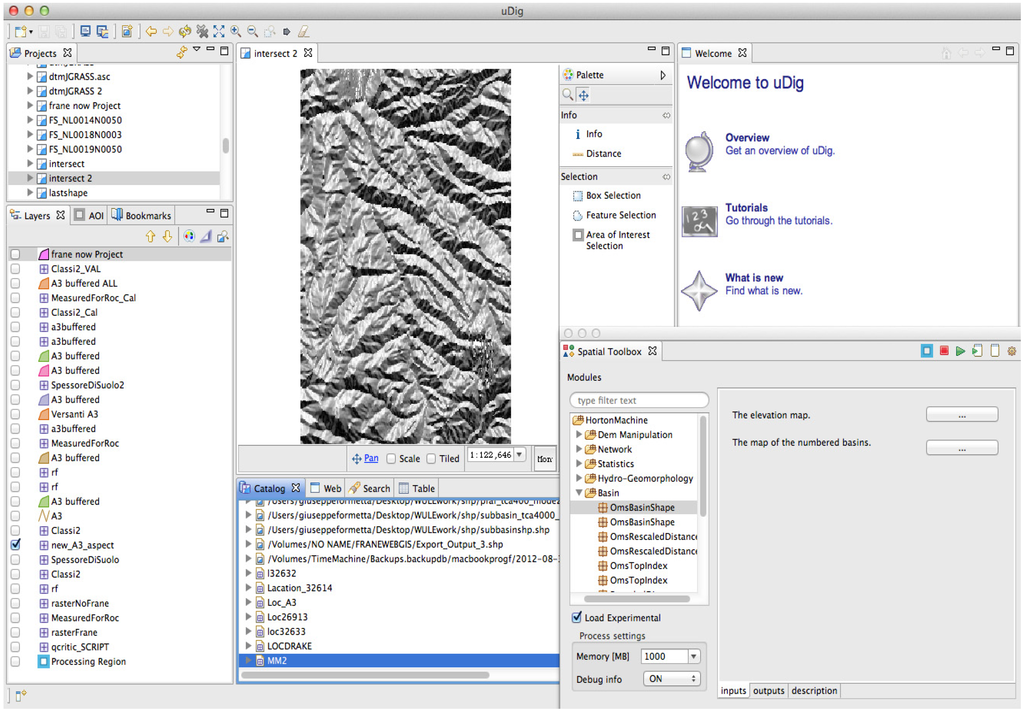1024x713 pixels.
Task: Run module with green play icon
Action: point(960,351)
